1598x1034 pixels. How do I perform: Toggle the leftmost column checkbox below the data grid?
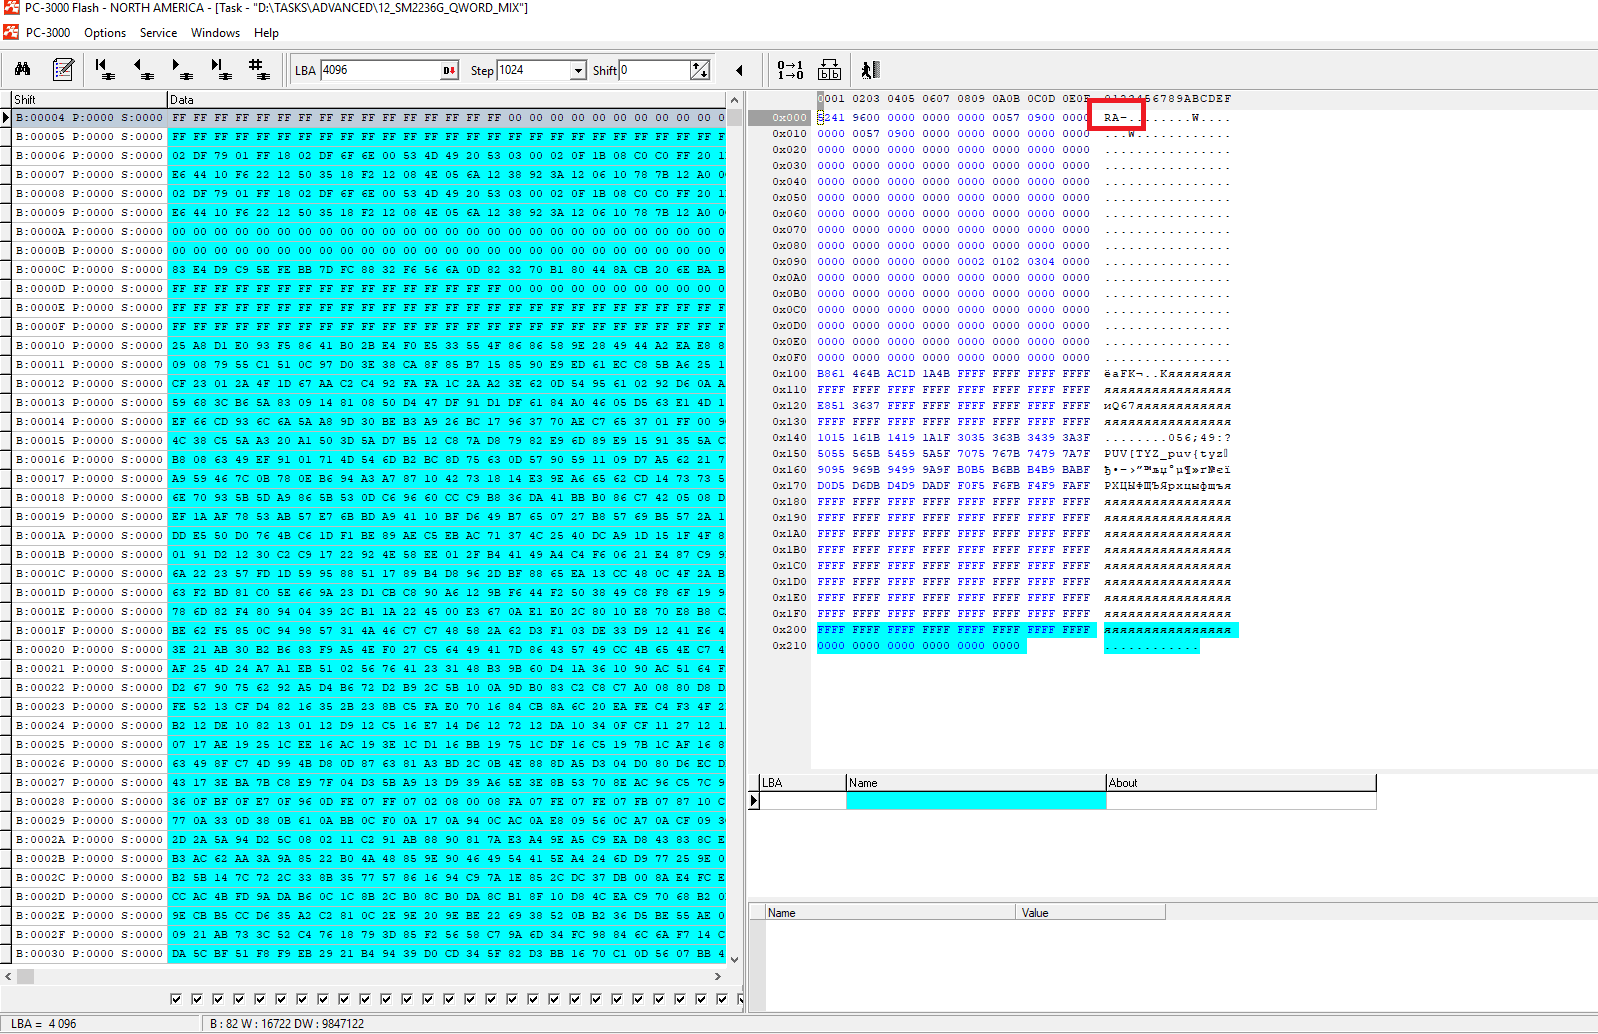[x=176, y=998]
